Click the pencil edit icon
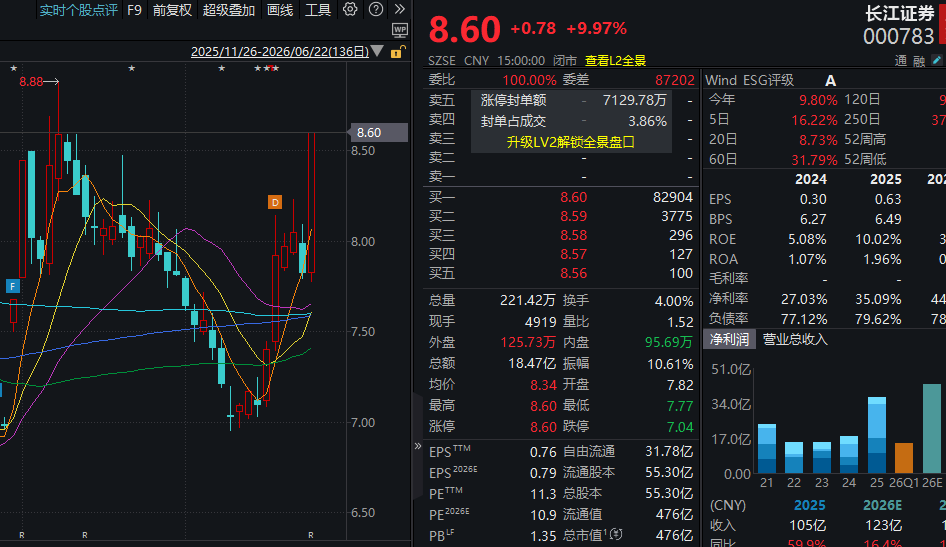Screen dimensions: 946x547 click(936, 60)
